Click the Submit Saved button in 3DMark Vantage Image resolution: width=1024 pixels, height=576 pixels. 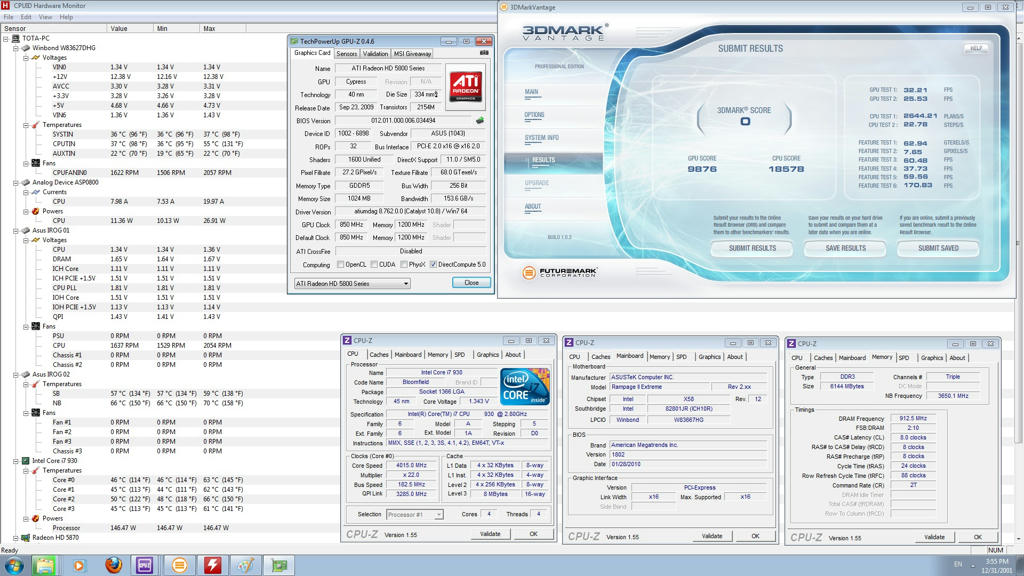(x=938, y=248)
